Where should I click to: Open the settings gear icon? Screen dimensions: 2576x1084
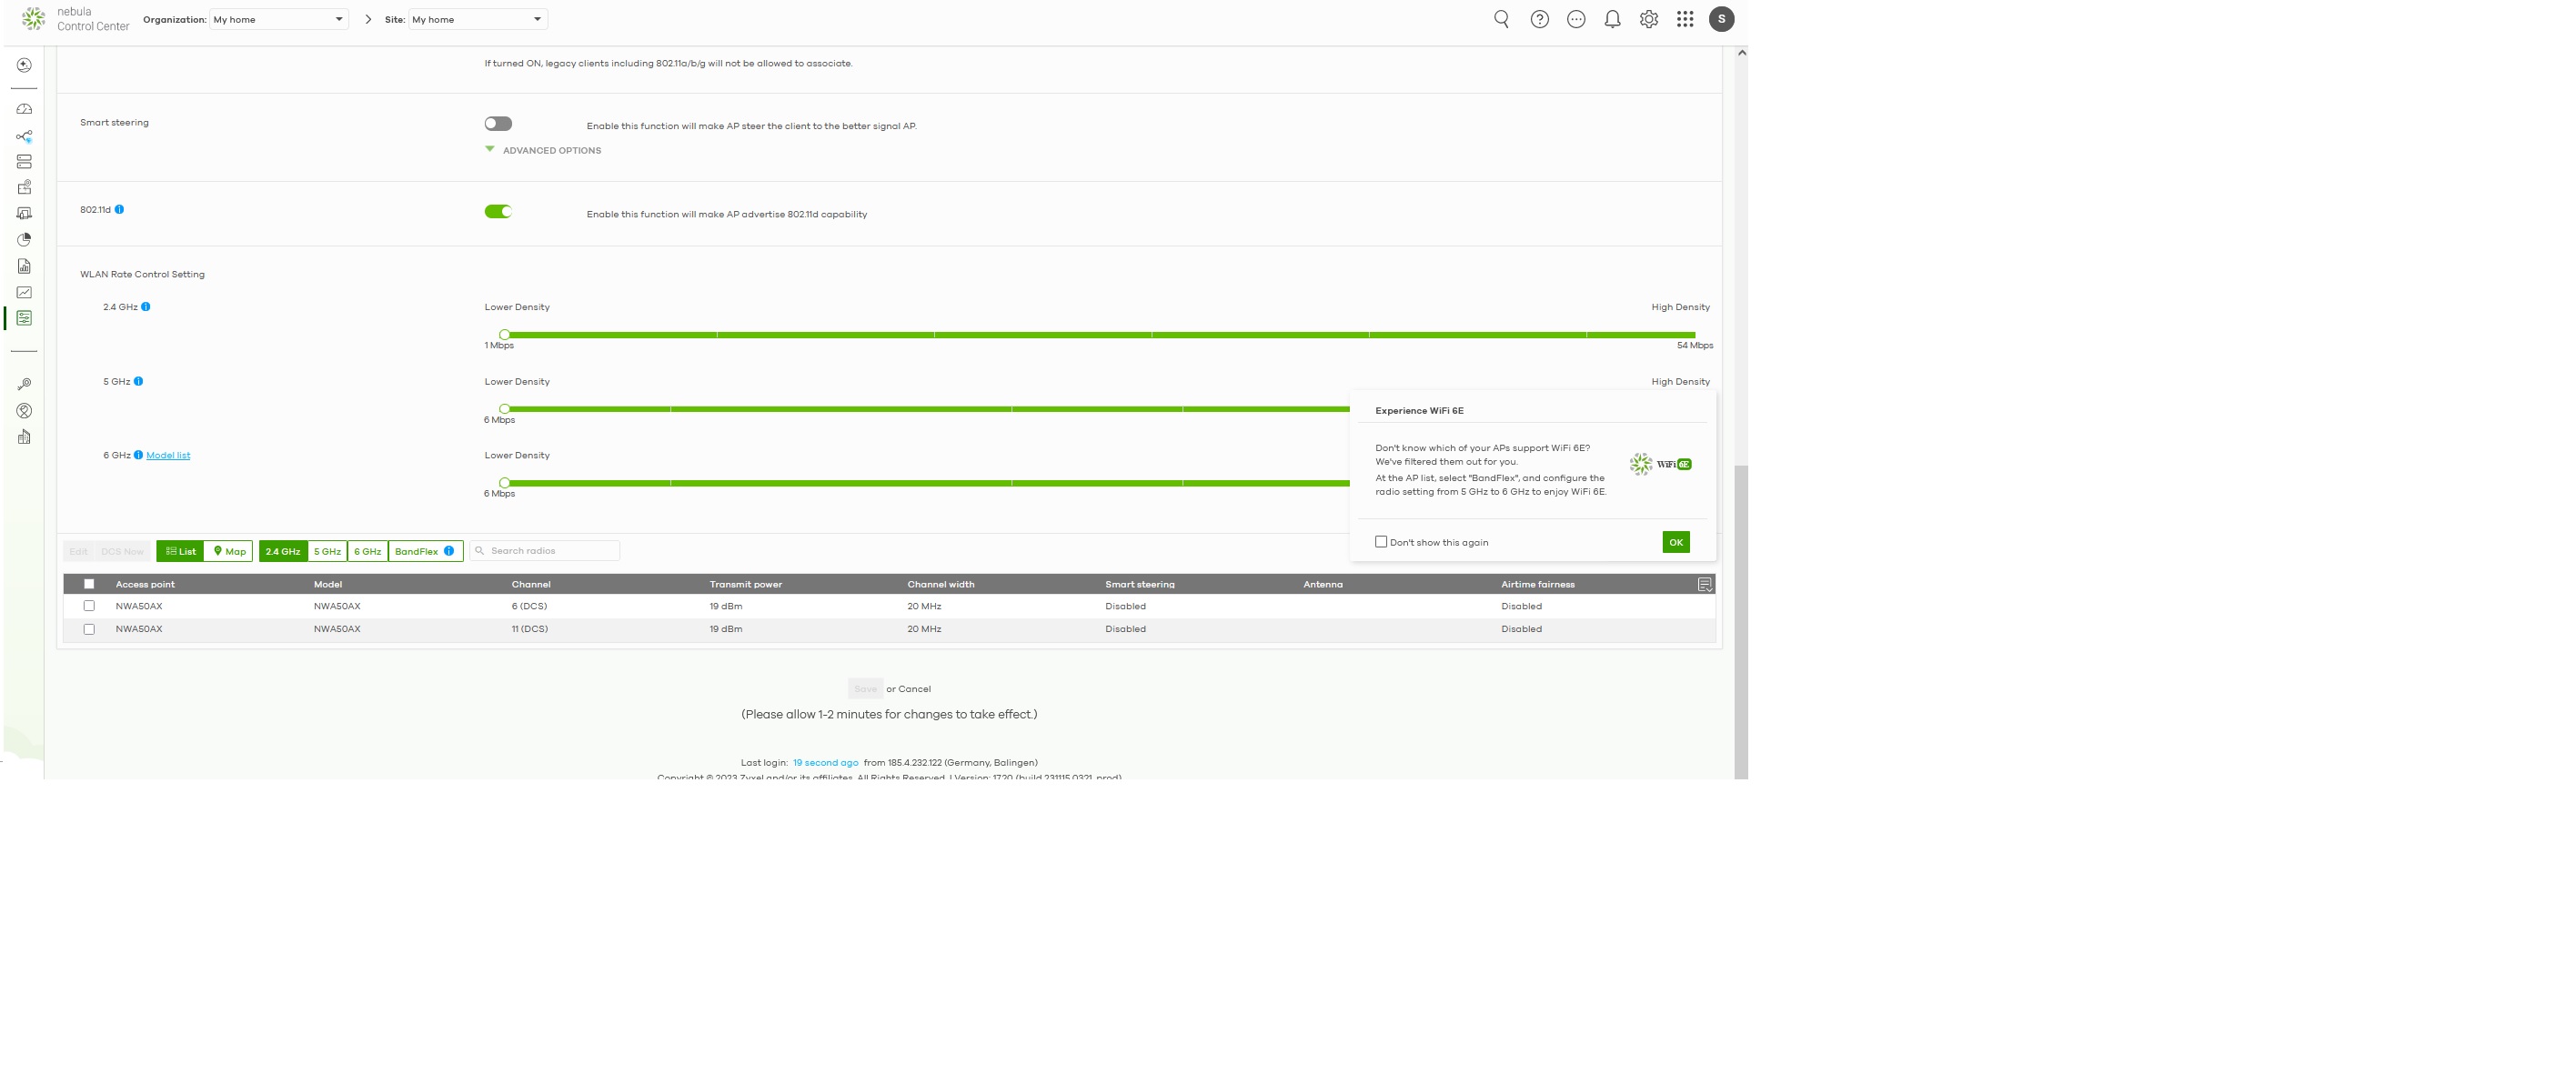[1648, 19]
